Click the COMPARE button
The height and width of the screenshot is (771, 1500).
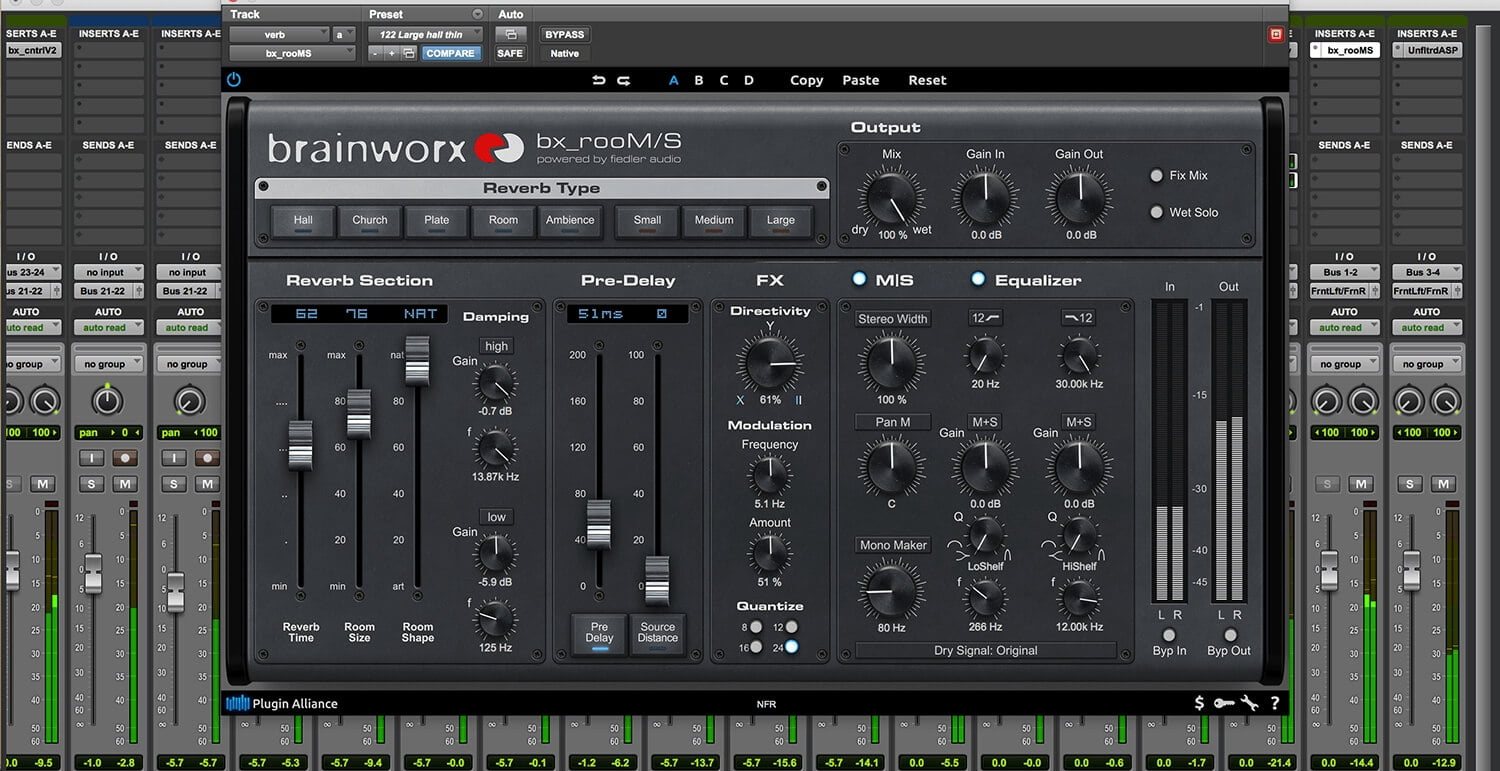pyautogui.click(x=450, y=53)
